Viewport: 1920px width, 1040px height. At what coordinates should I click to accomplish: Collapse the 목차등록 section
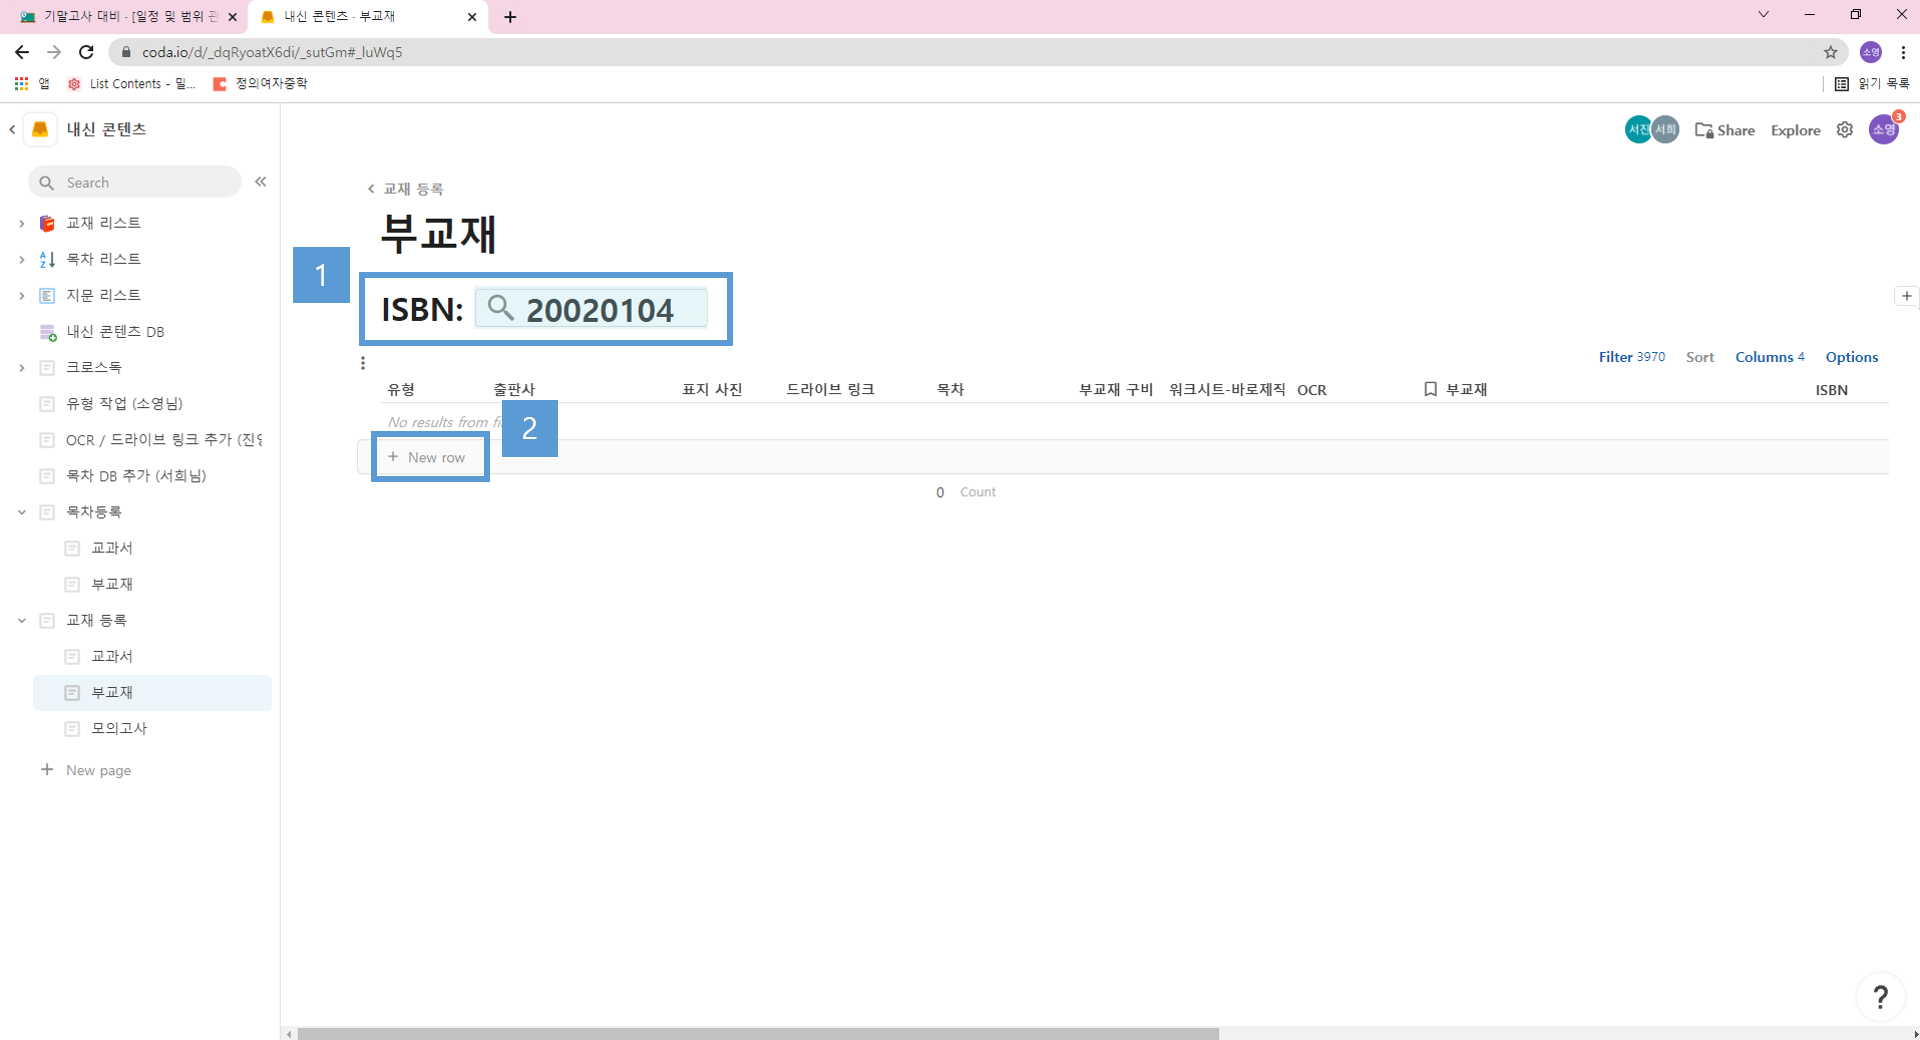click(x=21, y=512)
